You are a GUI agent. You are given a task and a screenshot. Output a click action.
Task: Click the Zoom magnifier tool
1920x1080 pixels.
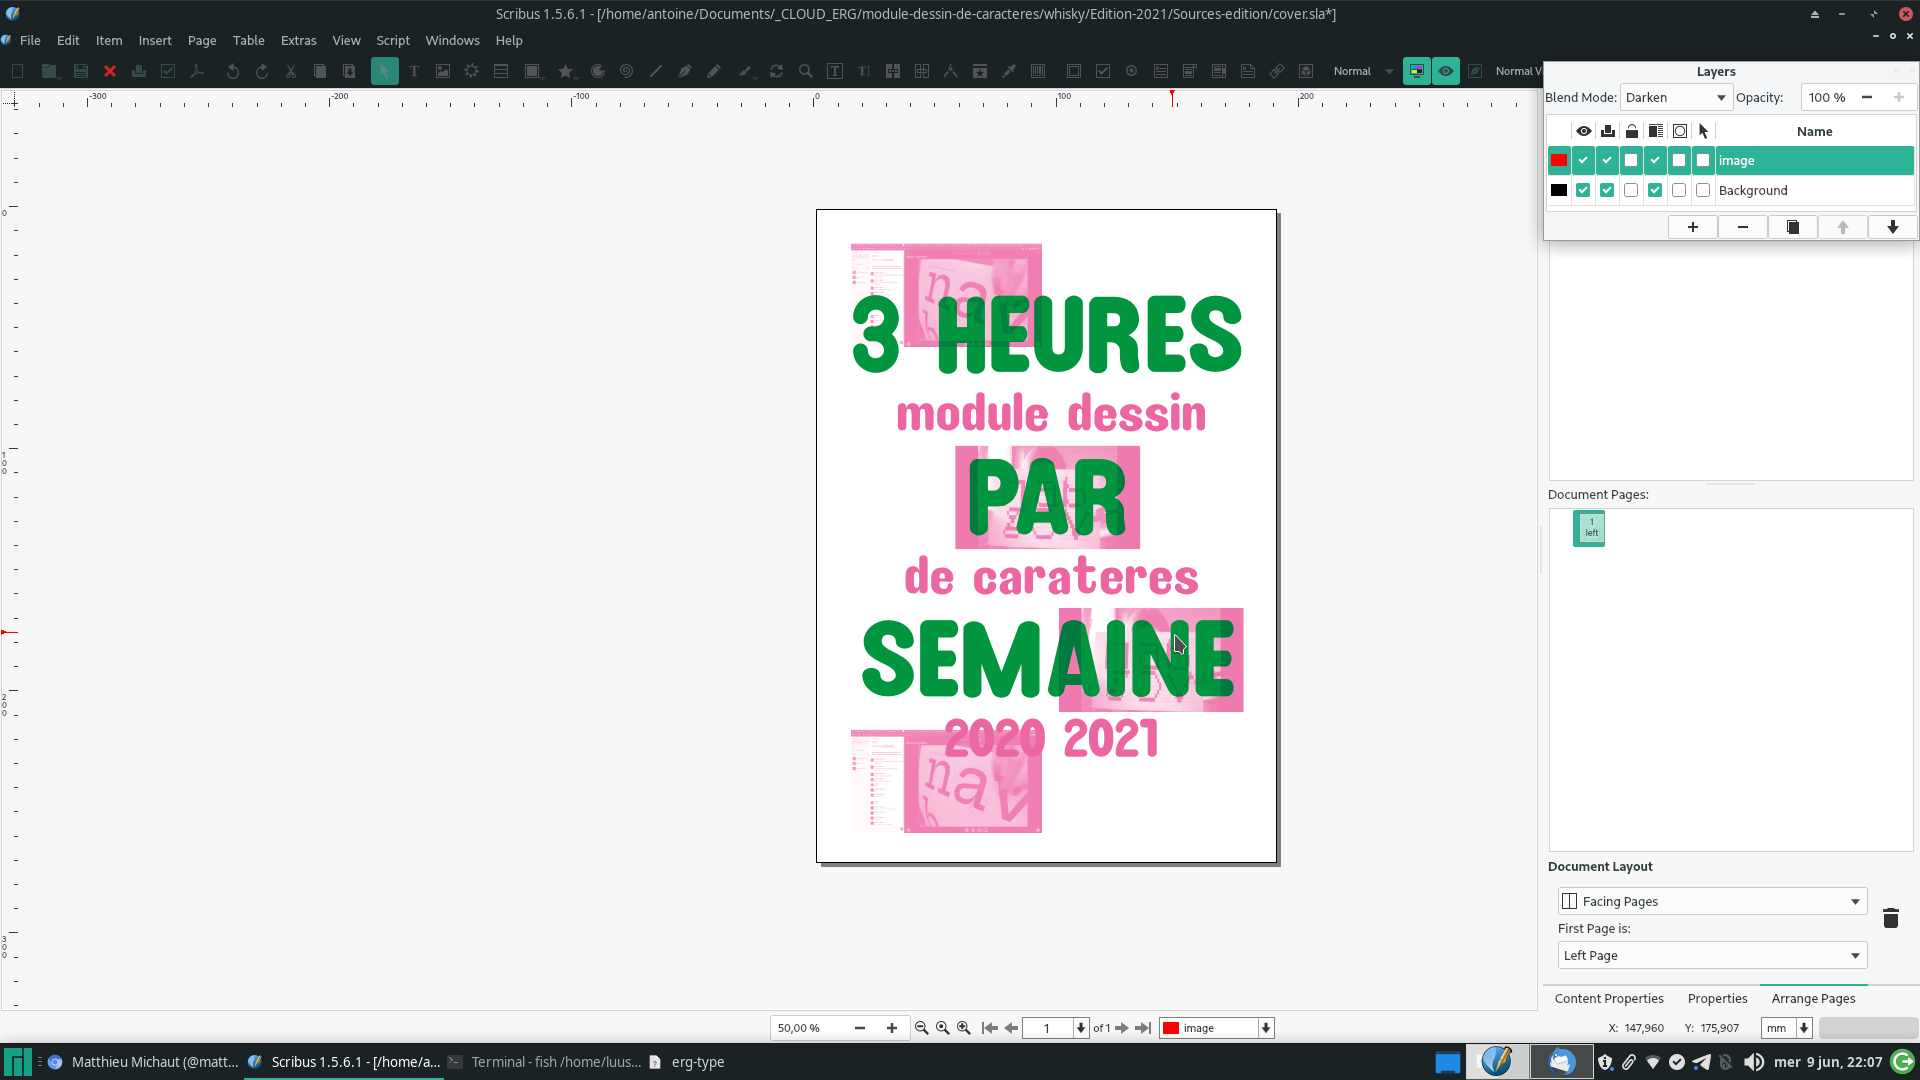click(806, 71)
